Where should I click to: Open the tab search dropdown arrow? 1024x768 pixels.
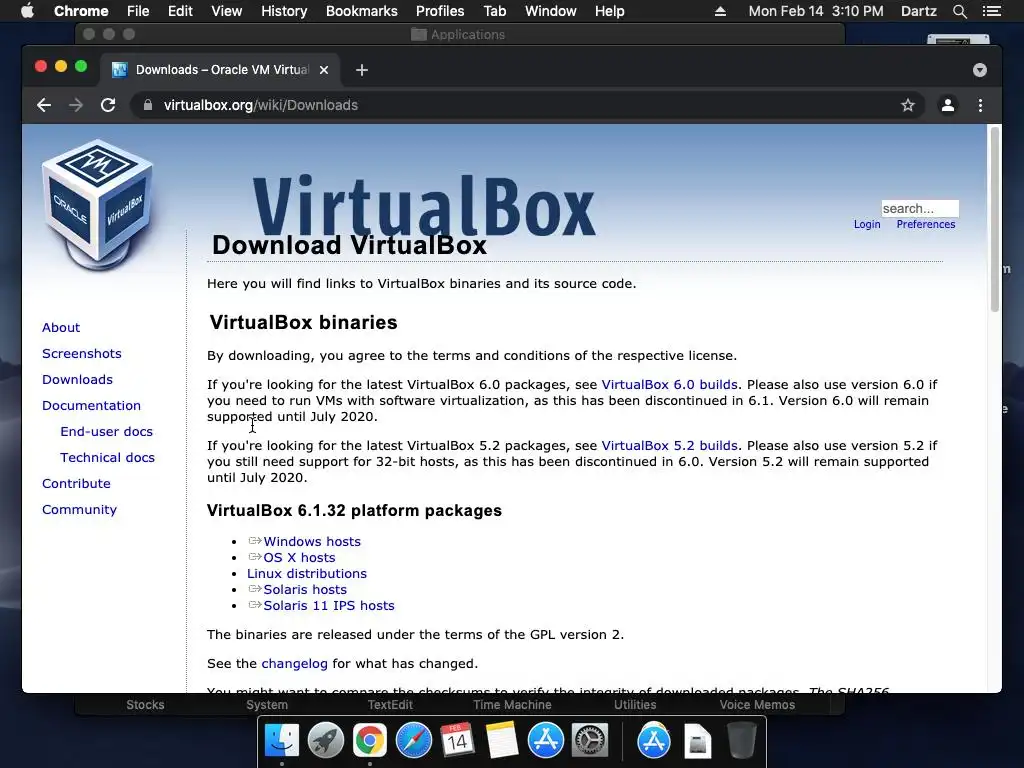coord(980,70)
